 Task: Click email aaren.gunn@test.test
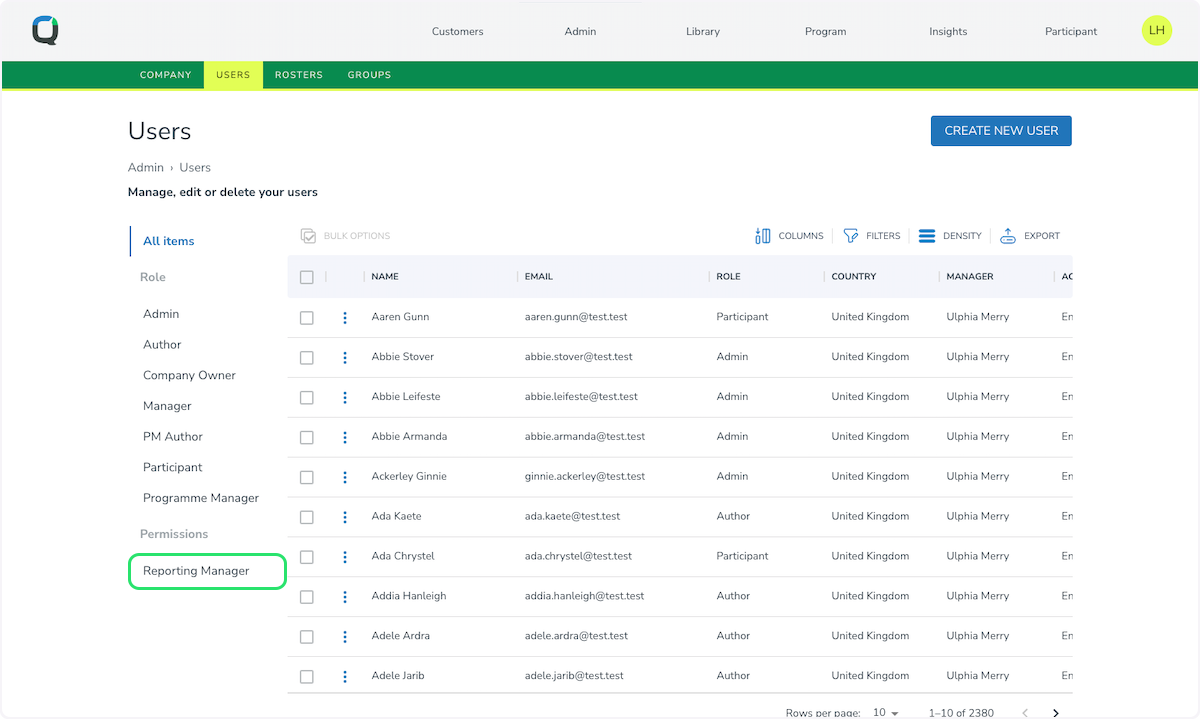click(x=576, y=317)
